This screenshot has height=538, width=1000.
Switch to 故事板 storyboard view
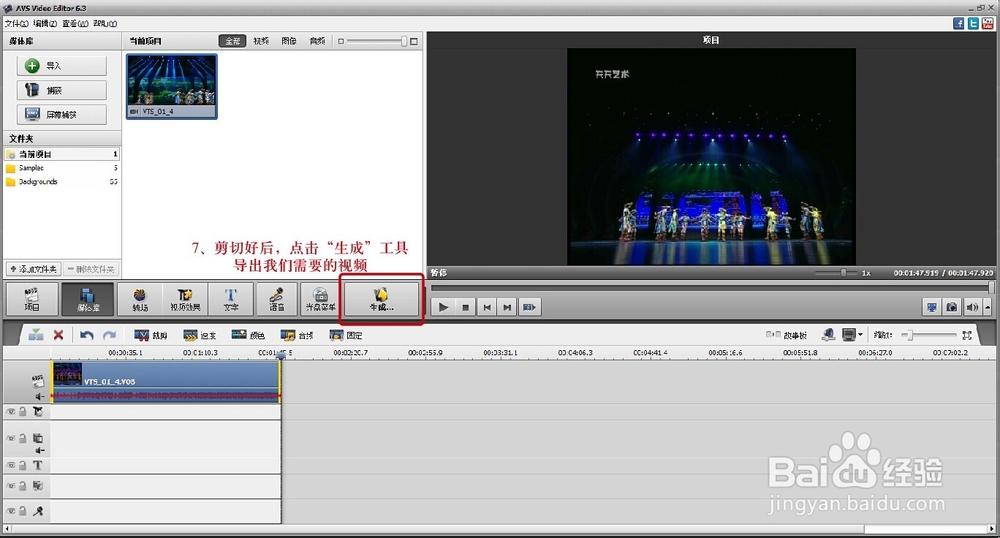787,335
